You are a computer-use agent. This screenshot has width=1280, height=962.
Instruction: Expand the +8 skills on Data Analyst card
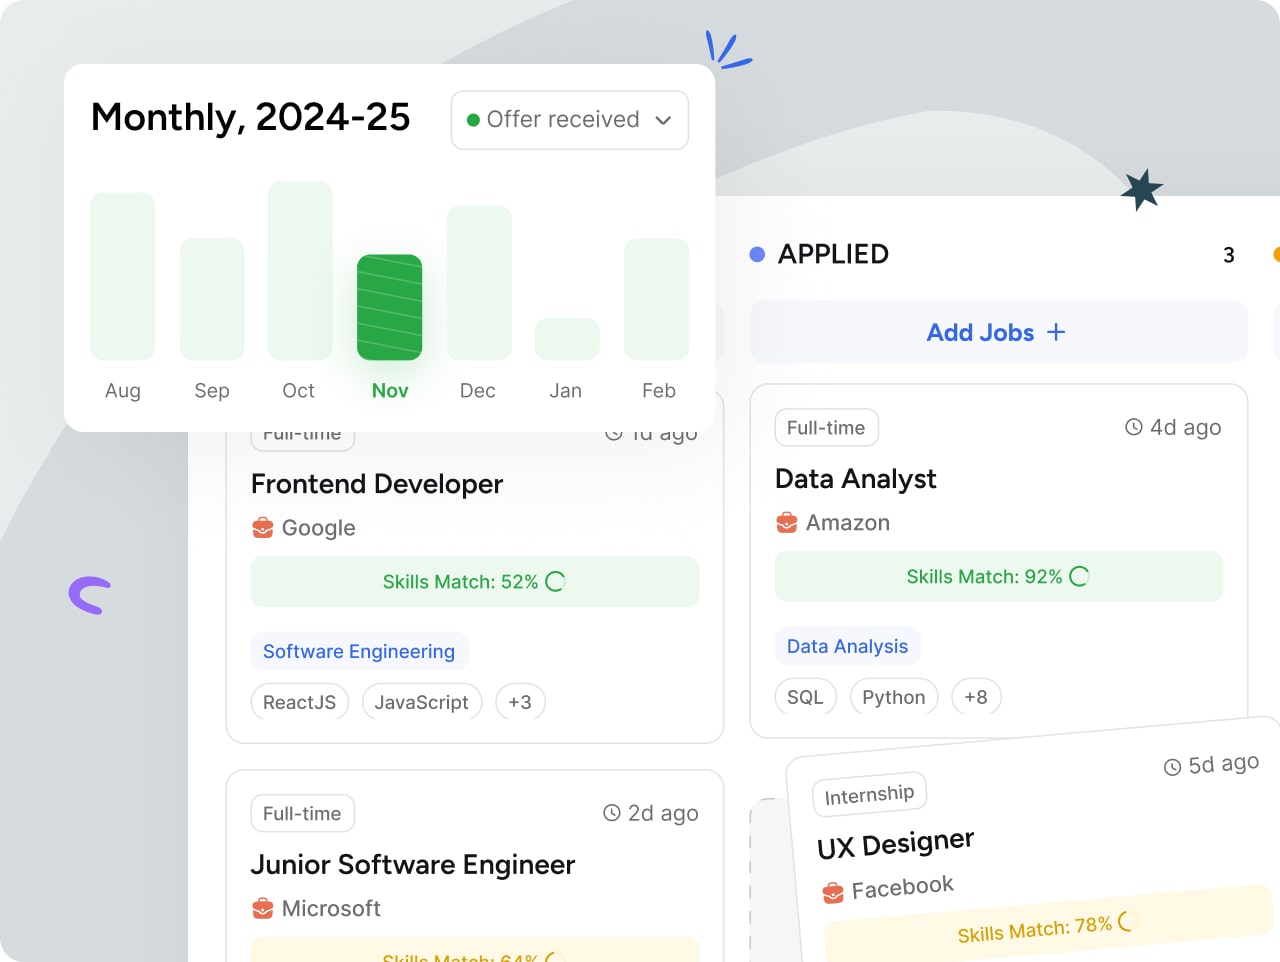click(x=976, y=697)
